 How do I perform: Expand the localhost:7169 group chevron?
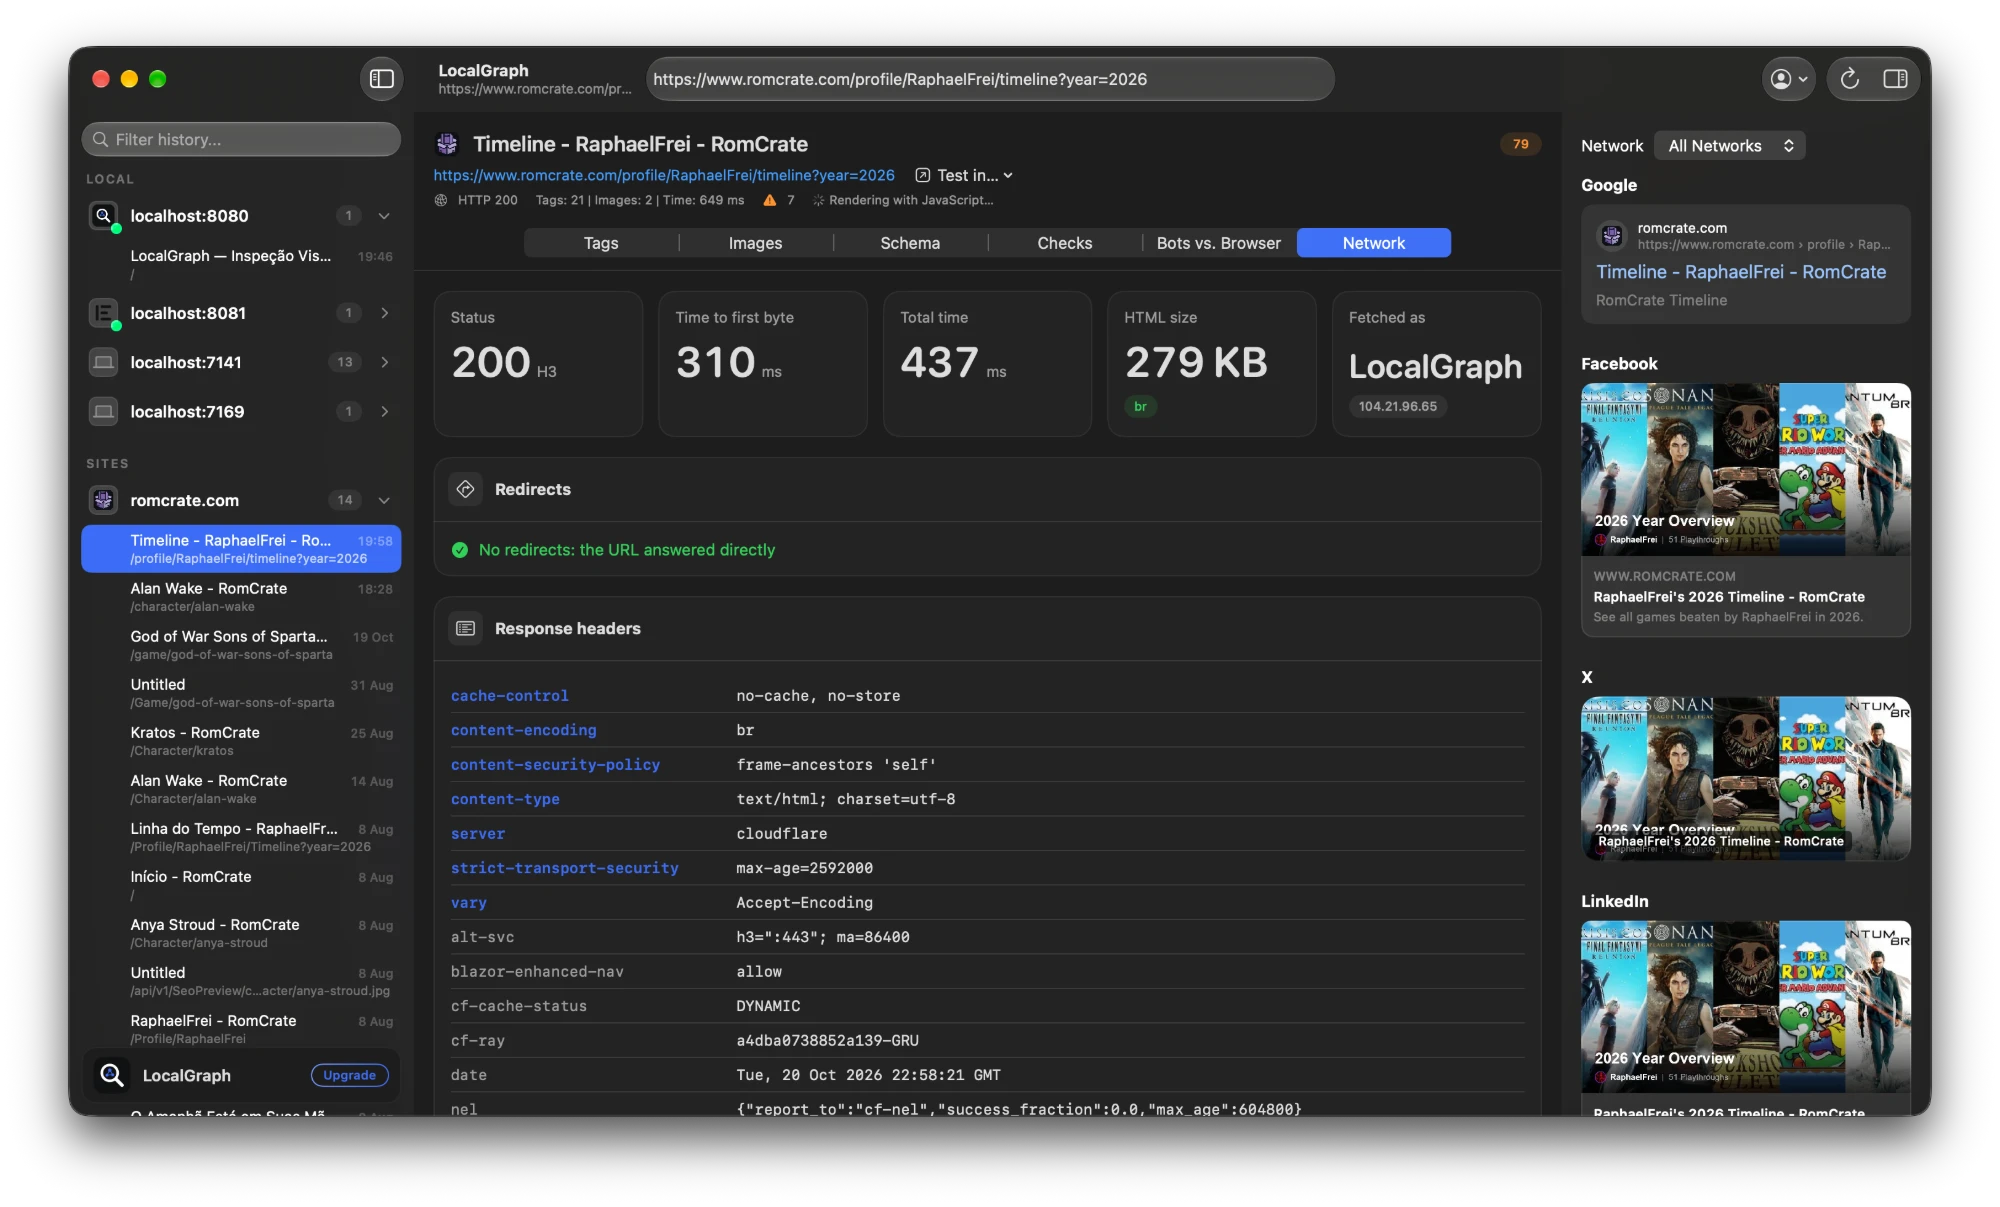(384, 411)
